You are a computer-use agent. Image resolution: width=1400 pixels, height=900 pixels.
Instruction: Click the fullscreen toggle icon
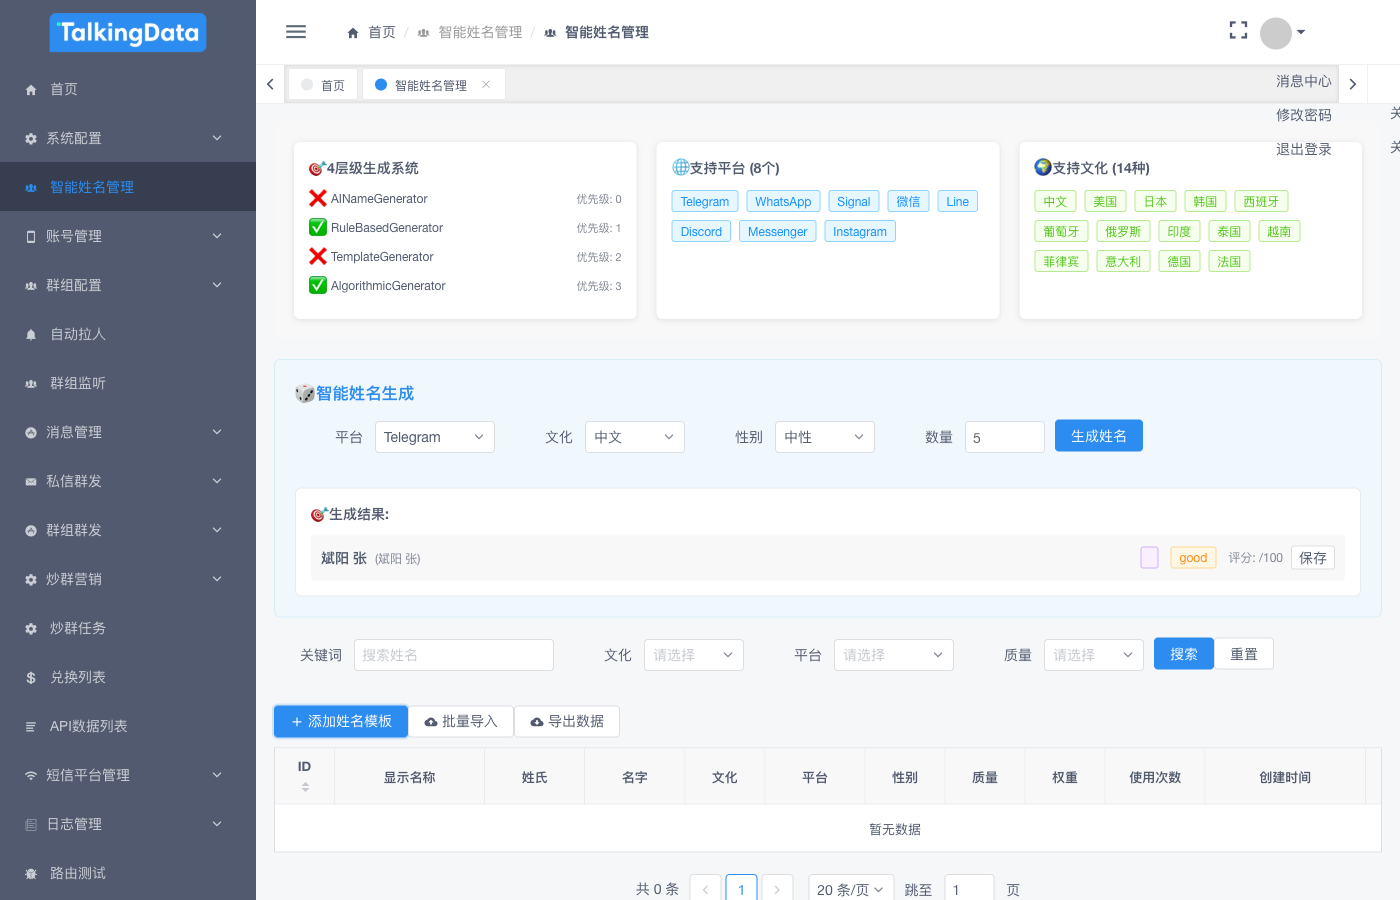point(1238,31)
